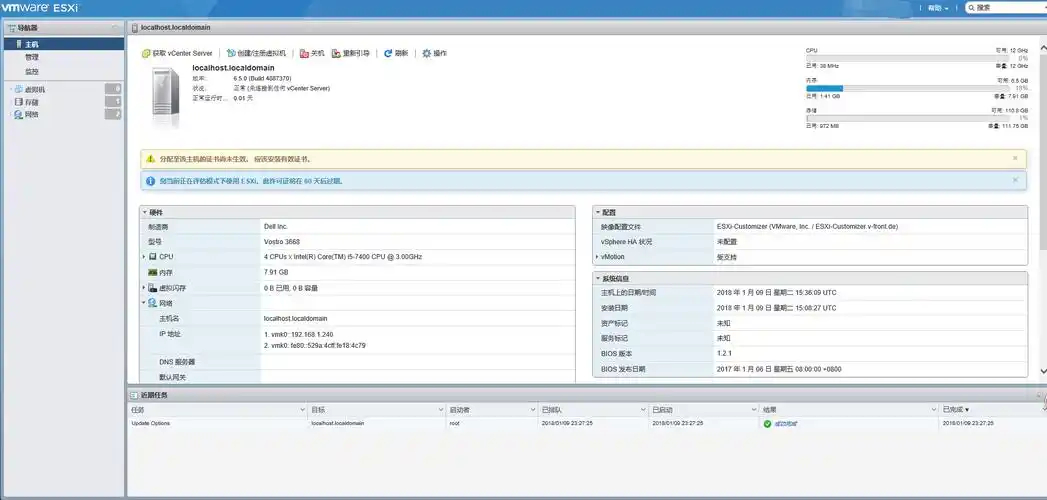Click the 网络 icon in hardware panel

(x=152, y=303)
